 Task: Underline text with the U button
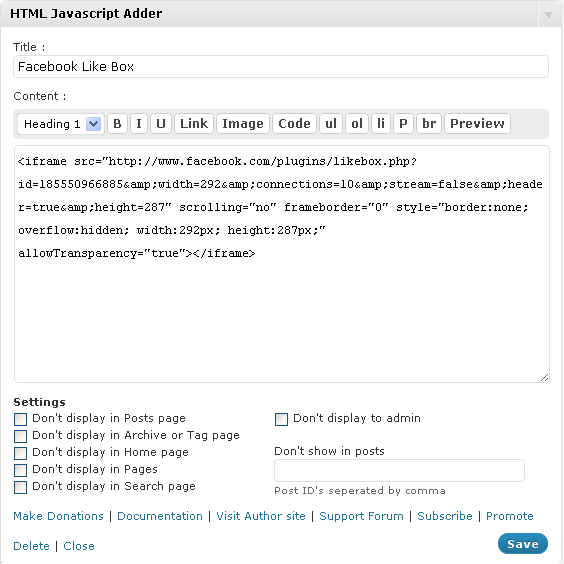pyautogui.click(x=161, y=124)
